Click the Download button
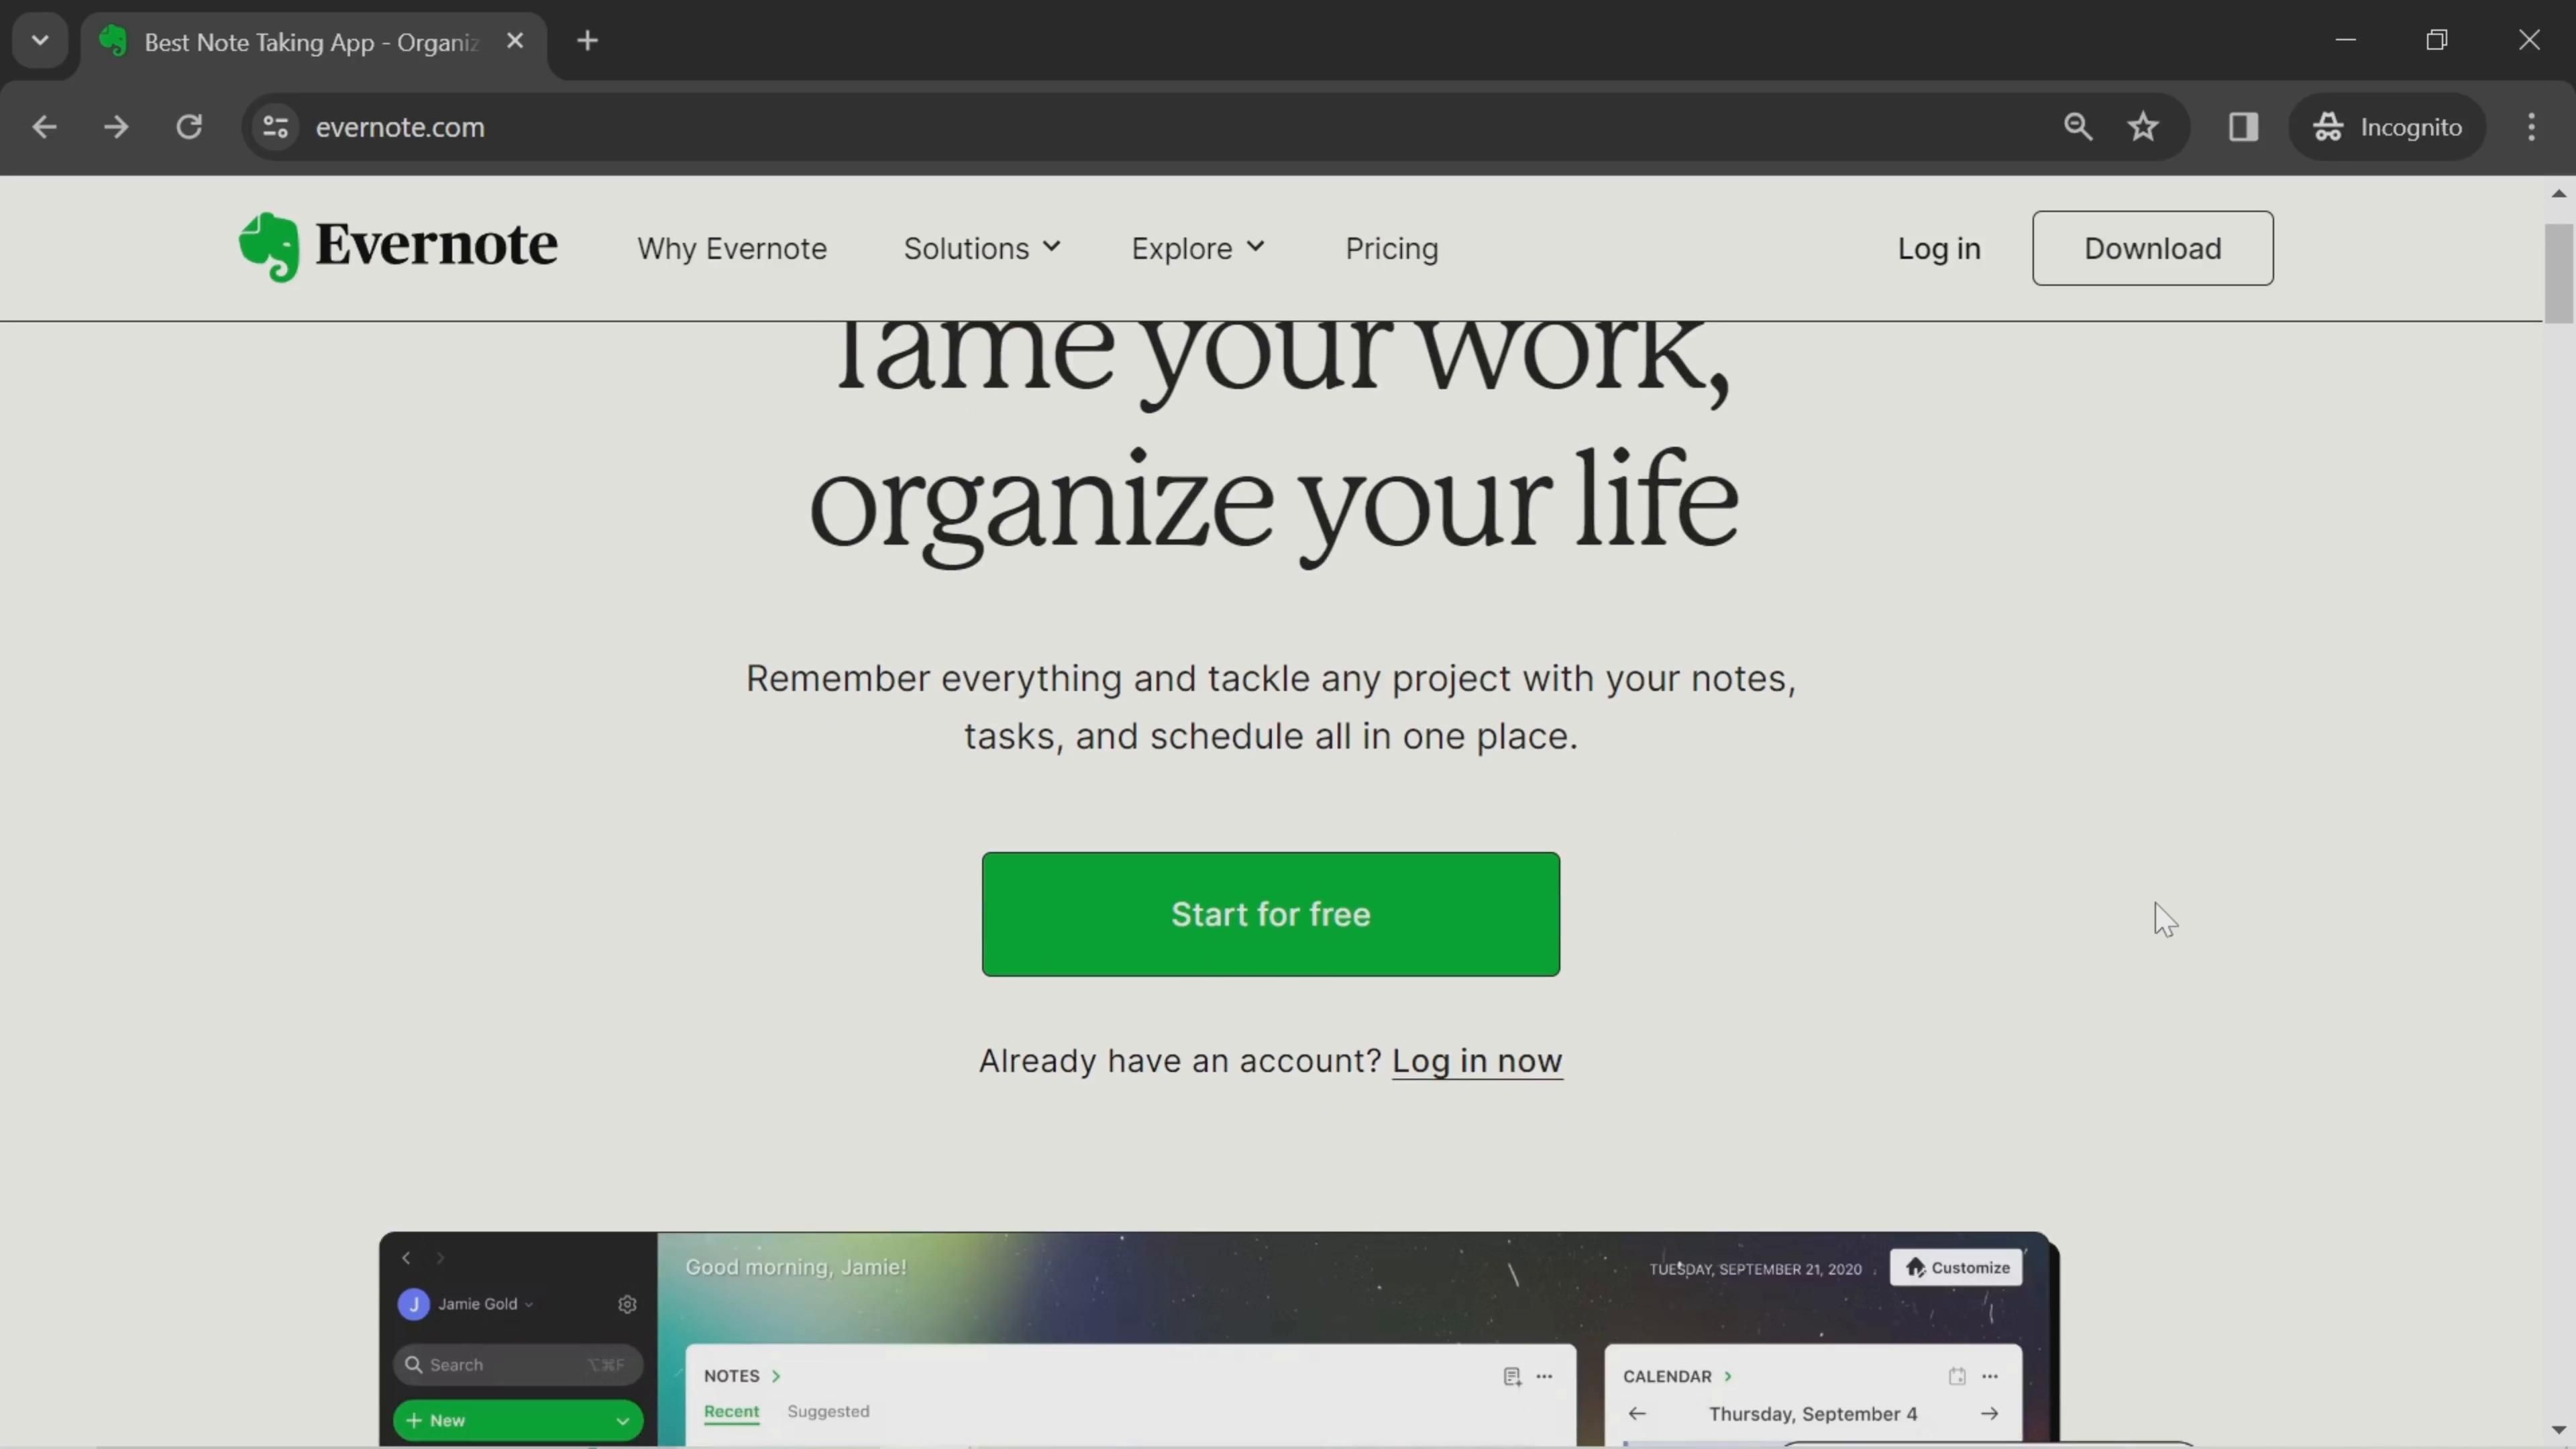Viewport: 2576px width, 1449px height. click(x=2152, y=248)
